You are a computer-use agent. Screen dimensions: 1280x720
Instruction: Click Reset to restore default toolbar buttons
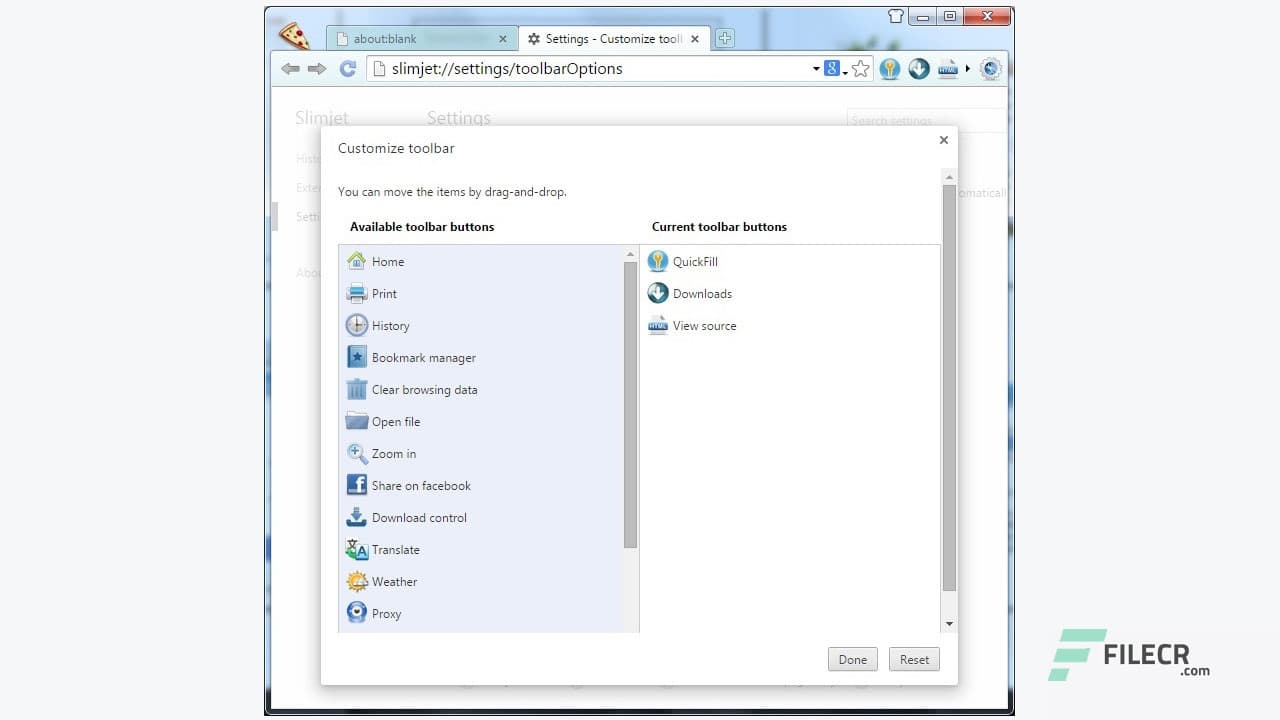point(913,659)
